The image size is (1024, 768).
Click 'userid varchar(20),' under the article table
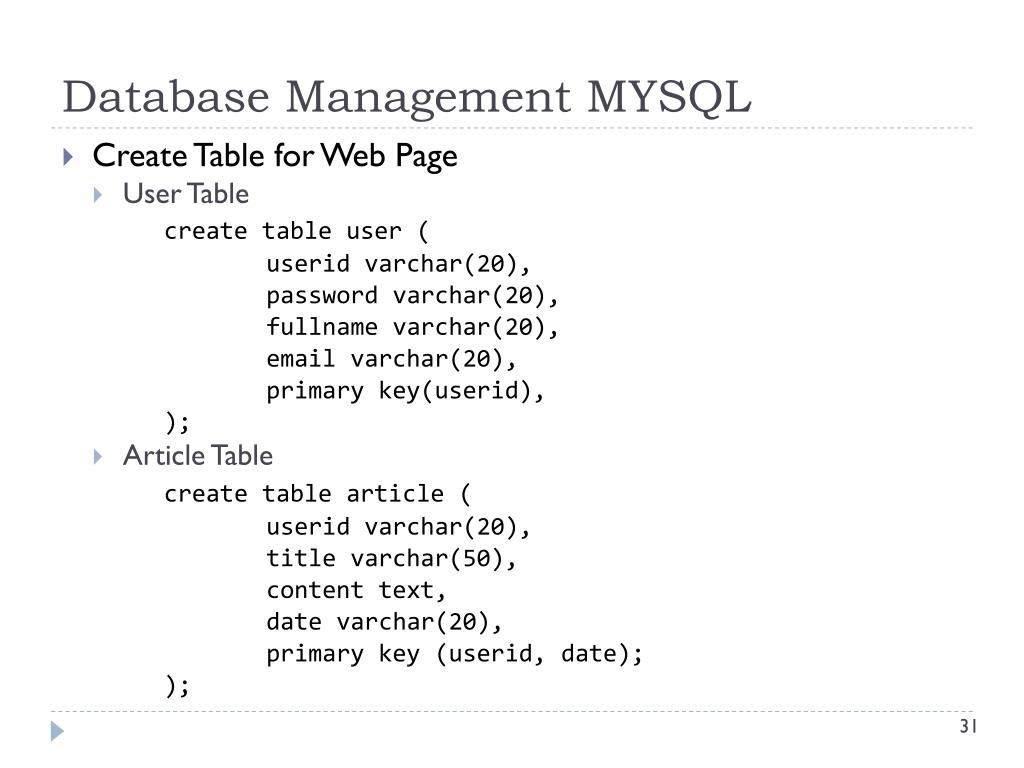point(398,527)
